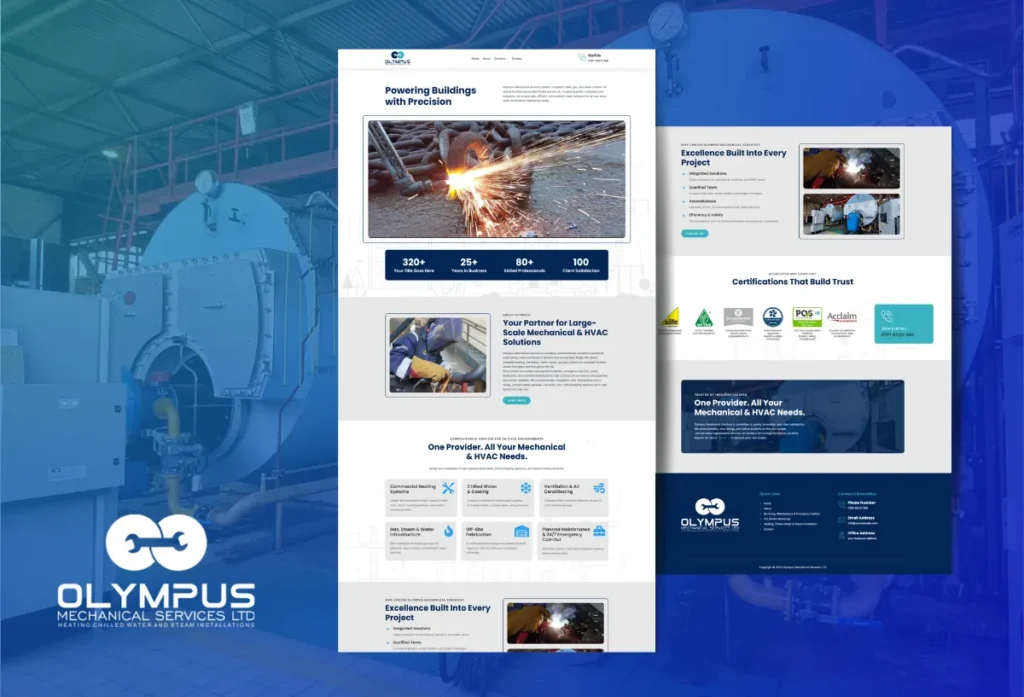Click the Gas, Steam & Water flame icon
This screenshot has height=697, width=1024.
coord(448,530)
